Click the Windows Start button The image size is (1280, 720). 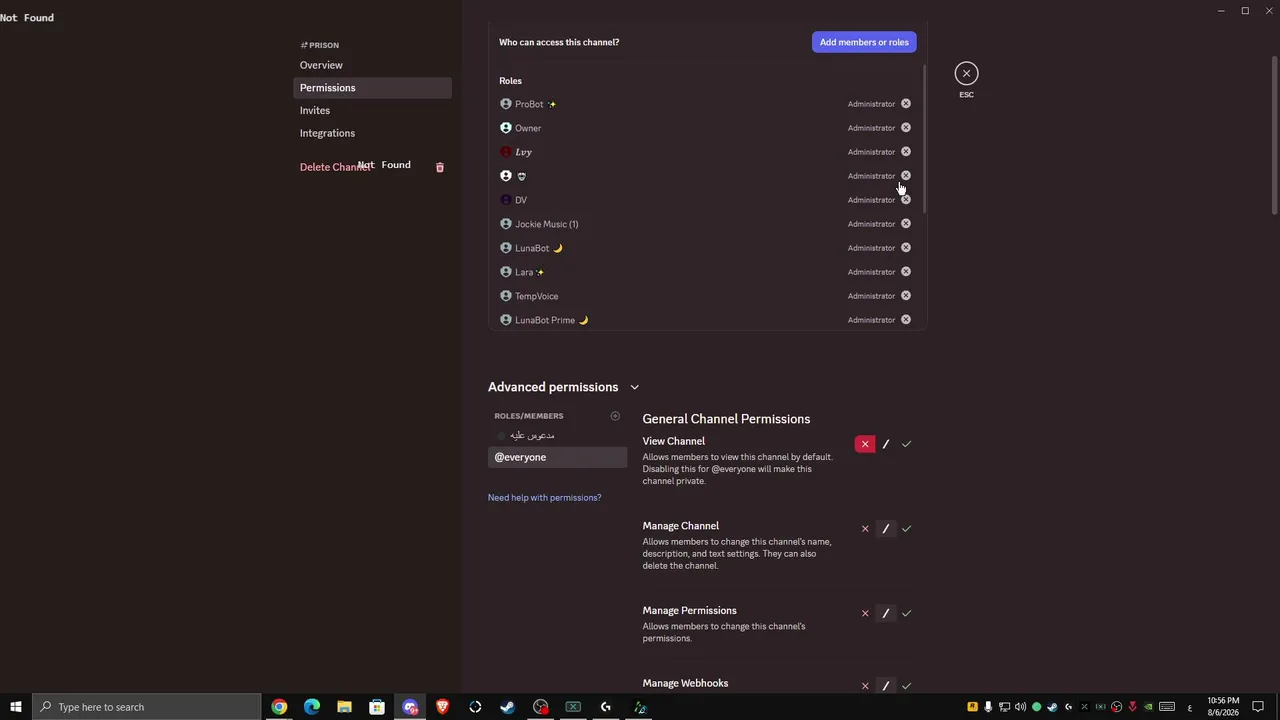[x=16, y=707]
